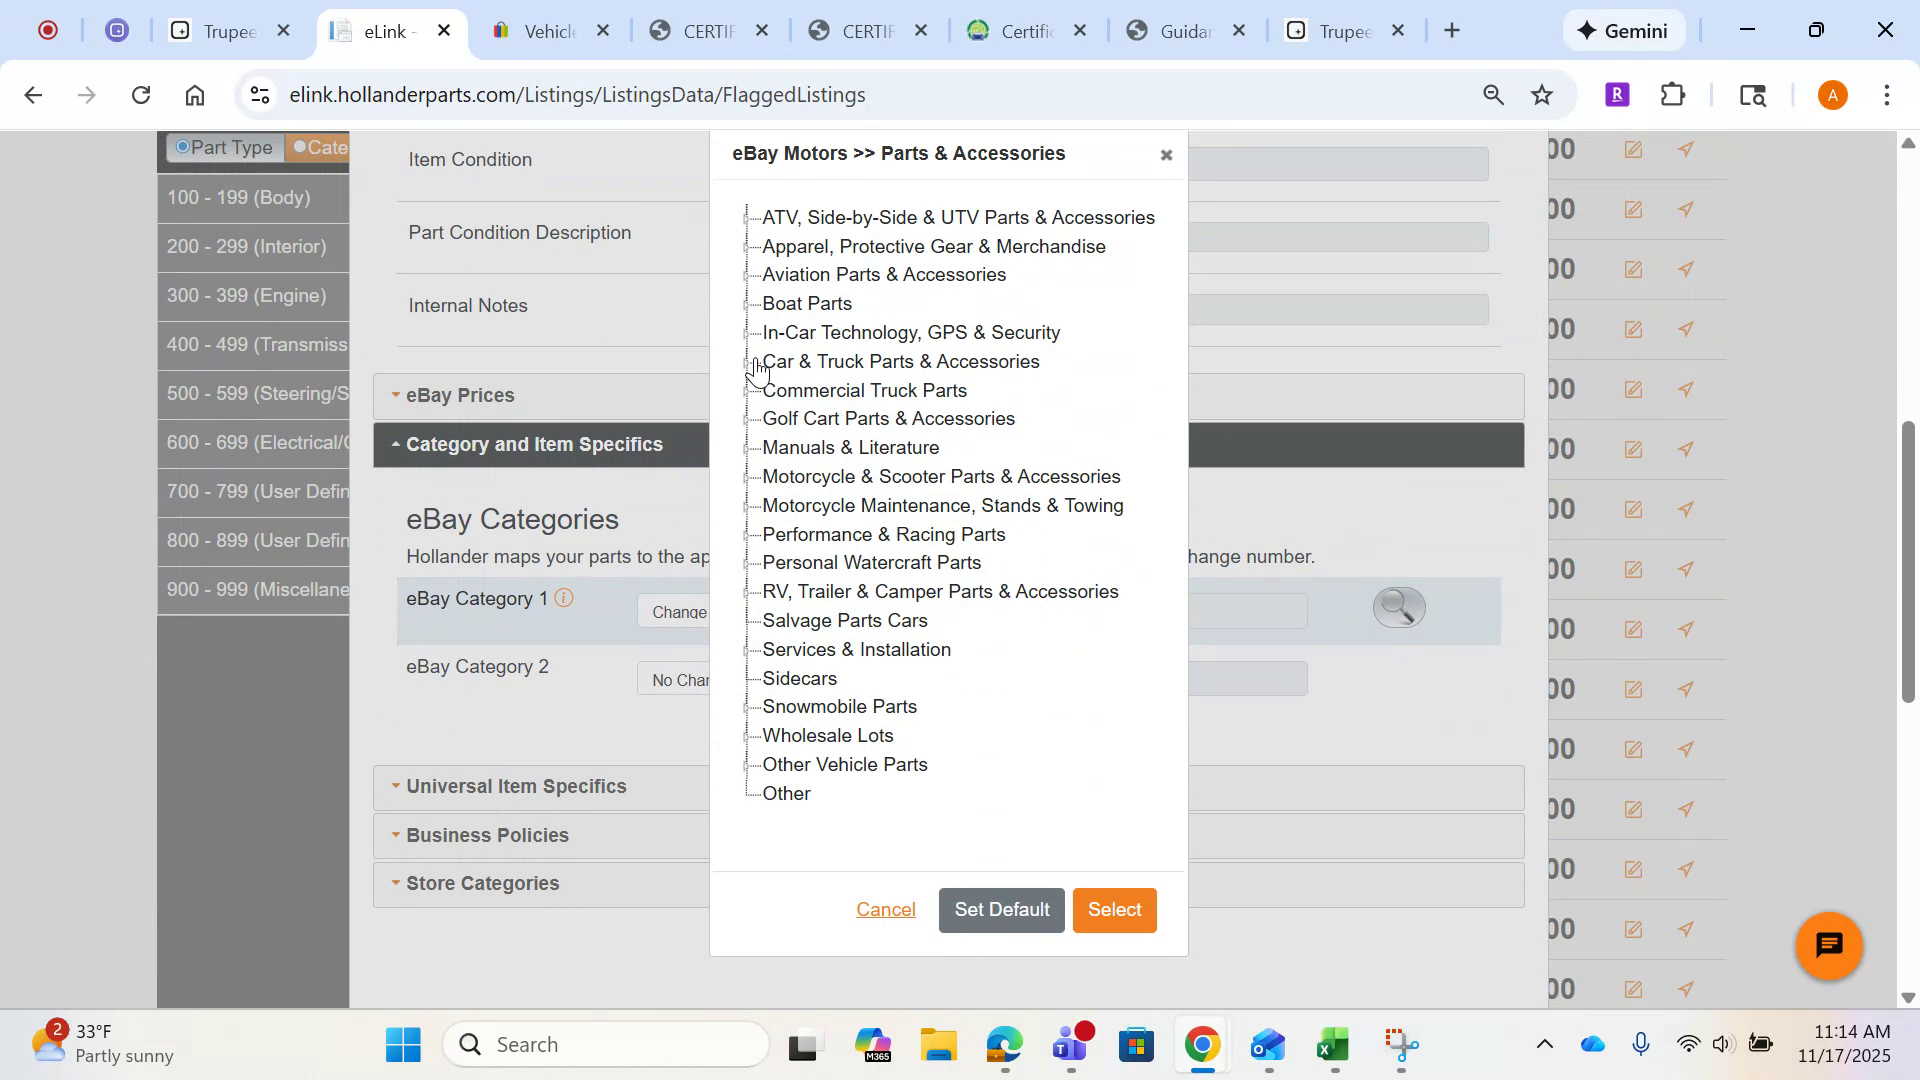This screenshot has height=1080, width=1920.
Task: Select the Category radio button
Action: click(299, 146)
